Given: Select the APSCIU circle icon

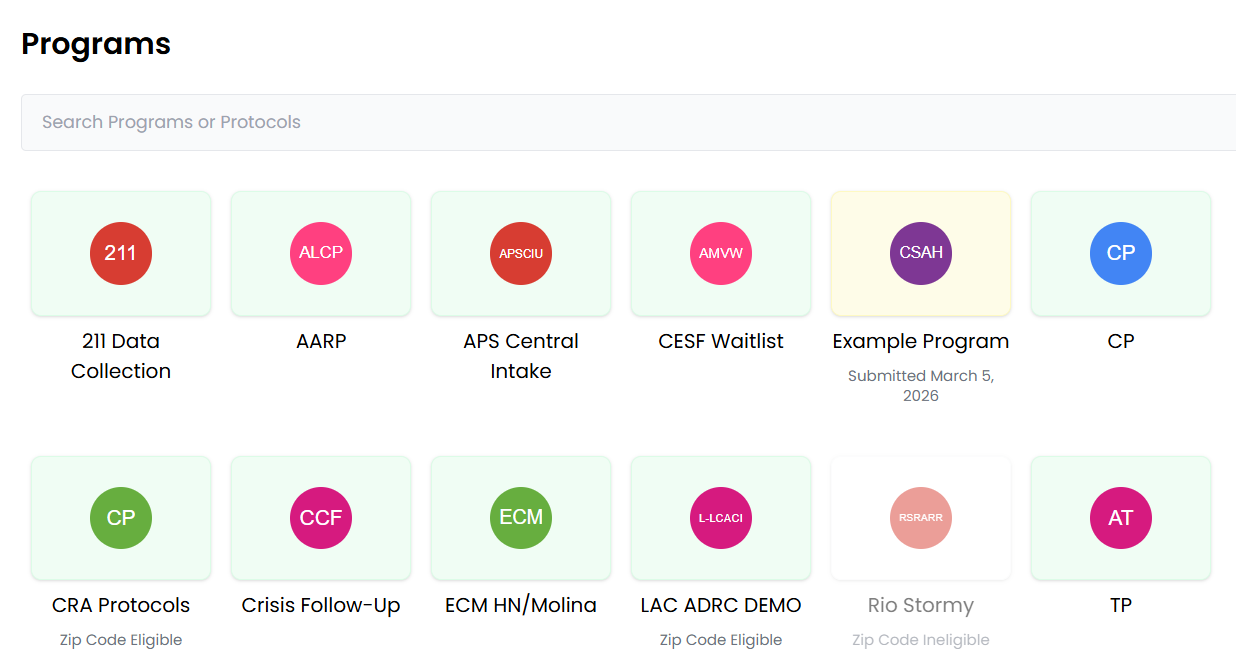Looking at the screenshot, I should click(x=521, y=253).
